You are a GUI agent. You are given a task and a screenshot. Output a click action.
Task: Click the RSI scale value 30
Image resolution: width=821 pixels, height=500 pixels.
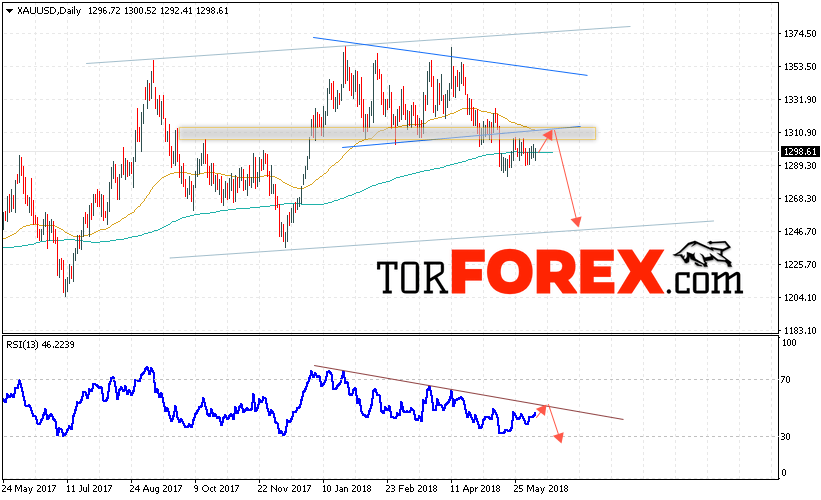click(786, 436)
